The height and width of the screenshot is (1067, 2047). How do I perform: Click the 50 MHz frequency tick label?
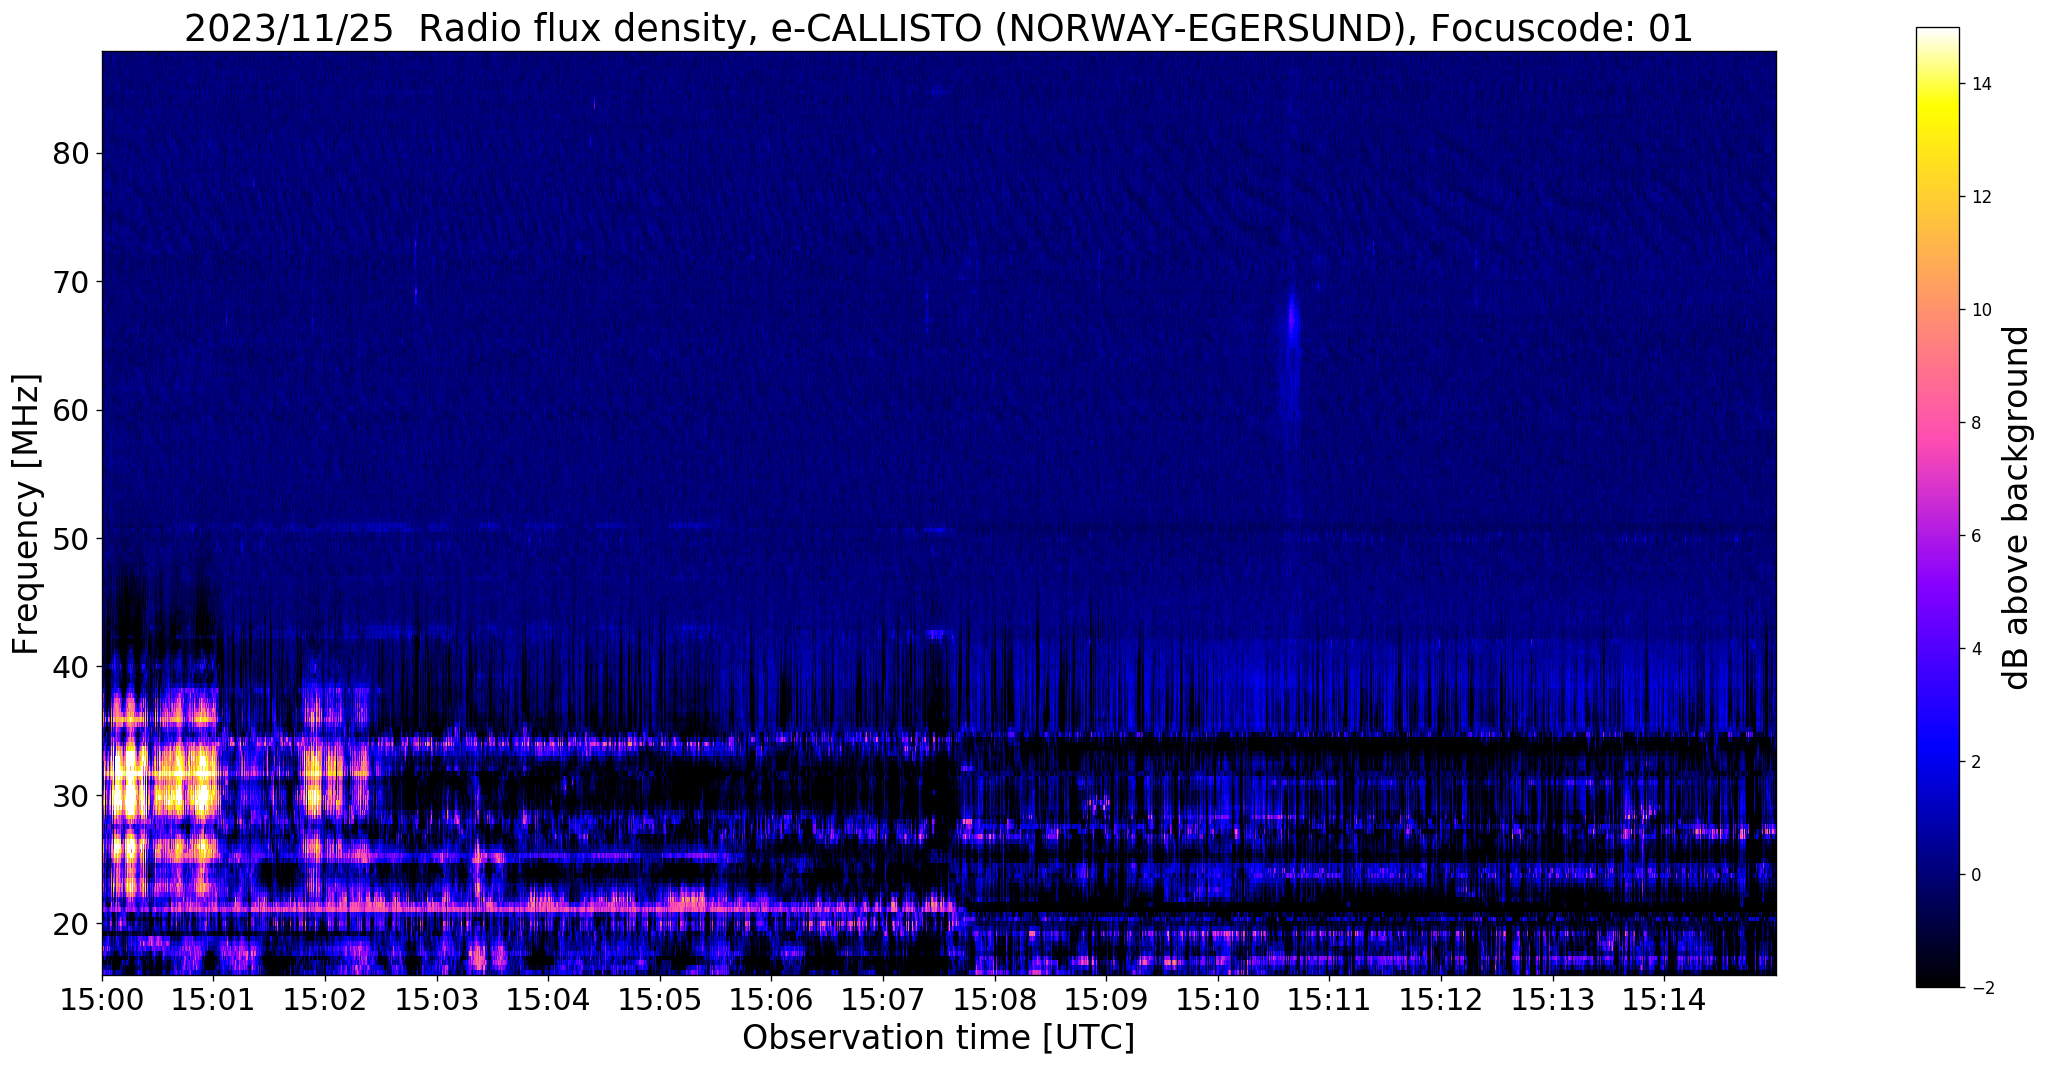(70, 539)
